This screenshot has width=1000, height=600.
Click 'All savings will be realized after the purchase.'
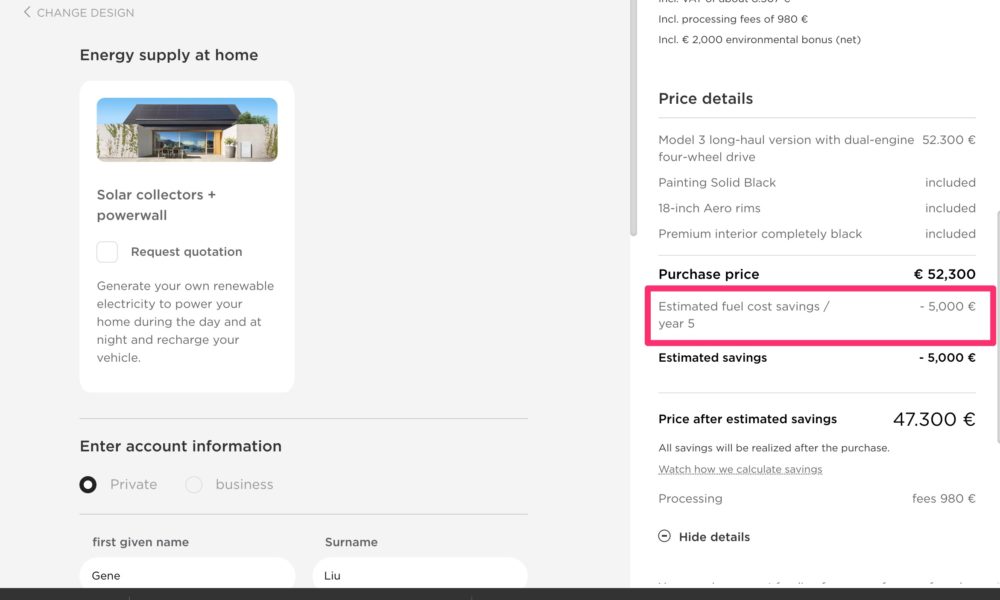click(x=774, y=448)
